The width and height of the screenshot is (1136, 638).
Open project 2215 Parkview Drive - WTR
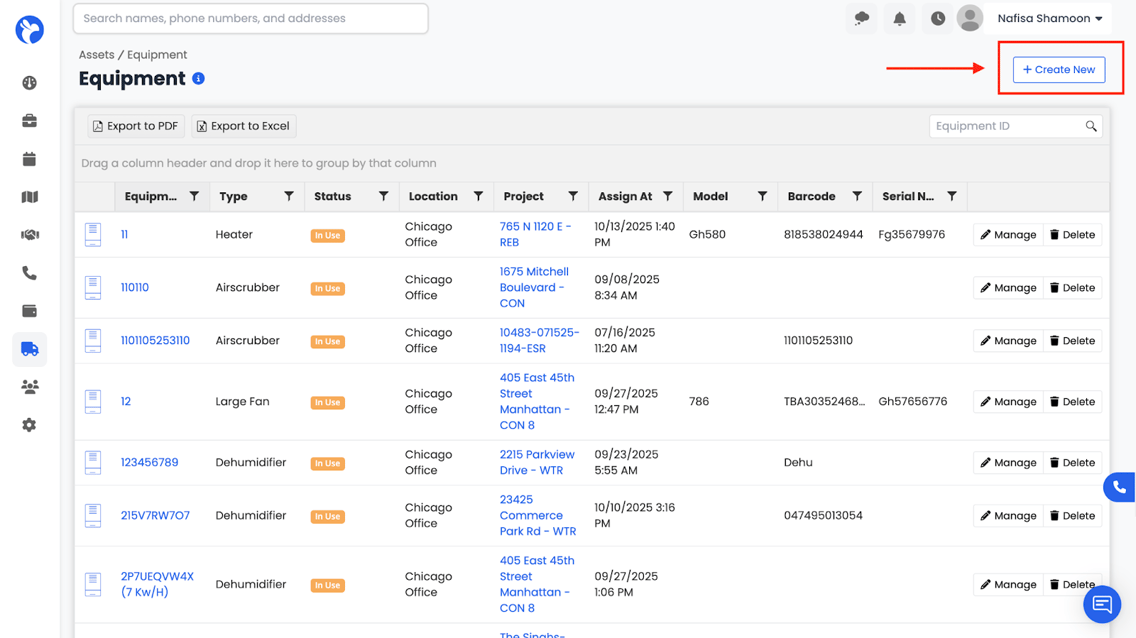[x=537, y=462]
